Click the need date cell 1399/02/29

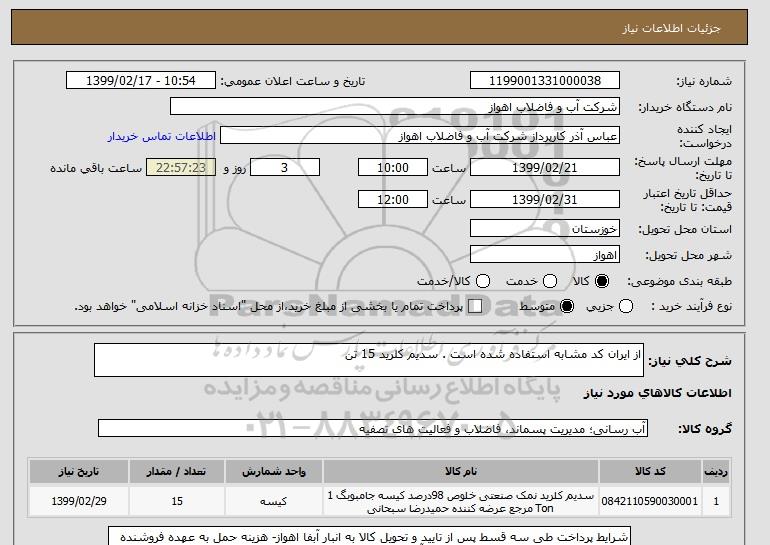pos(79,501)
